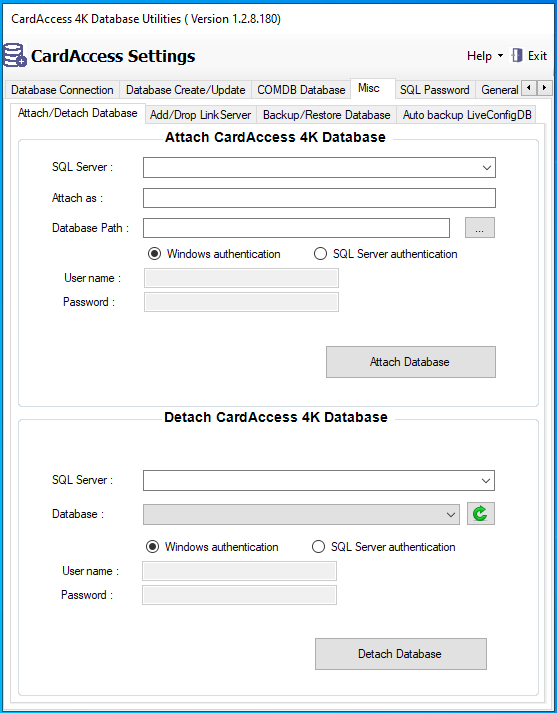Image resolution: width=557 pixels, height=713 pixels.
Task: Click the Attach as label
Action: pyautogui.click(x=77, y=198)
